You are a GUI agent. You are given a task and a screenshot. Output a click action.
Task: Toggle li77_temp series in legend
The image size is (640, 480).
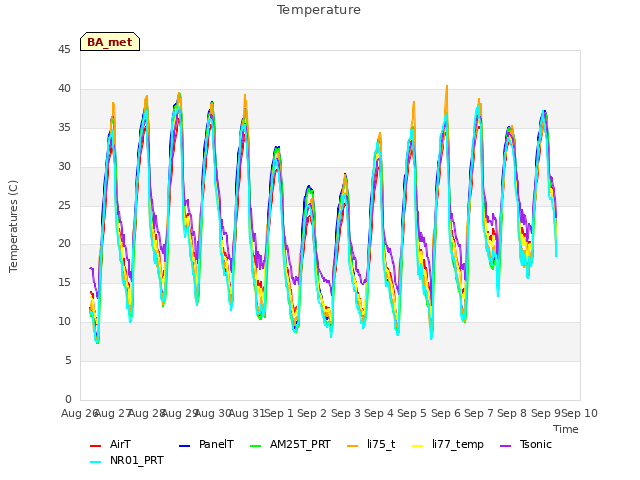coord(448,444)
